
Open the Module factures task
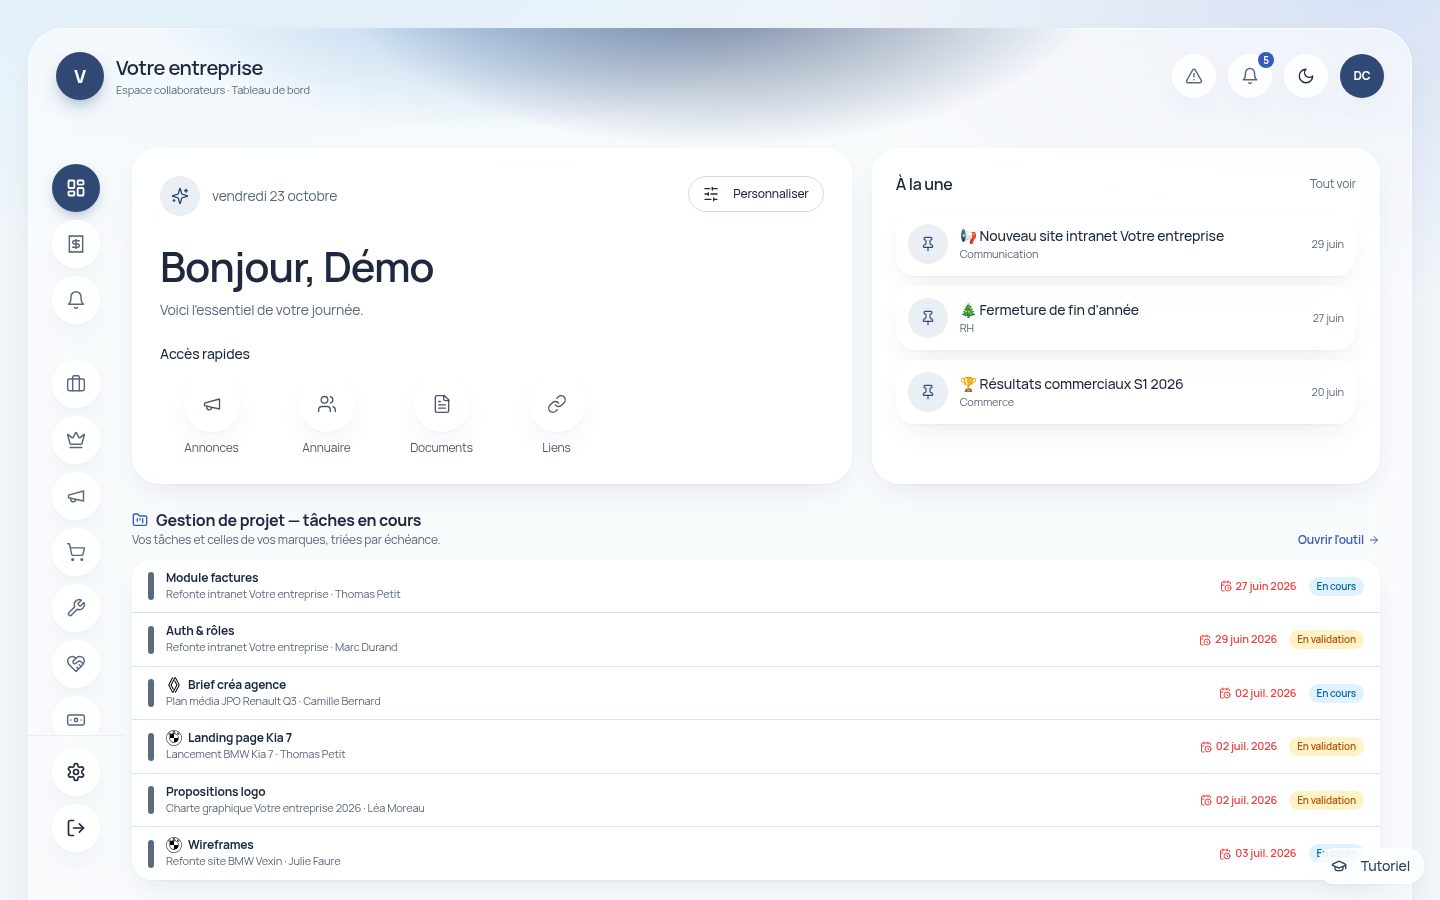(x=756, y=586)
